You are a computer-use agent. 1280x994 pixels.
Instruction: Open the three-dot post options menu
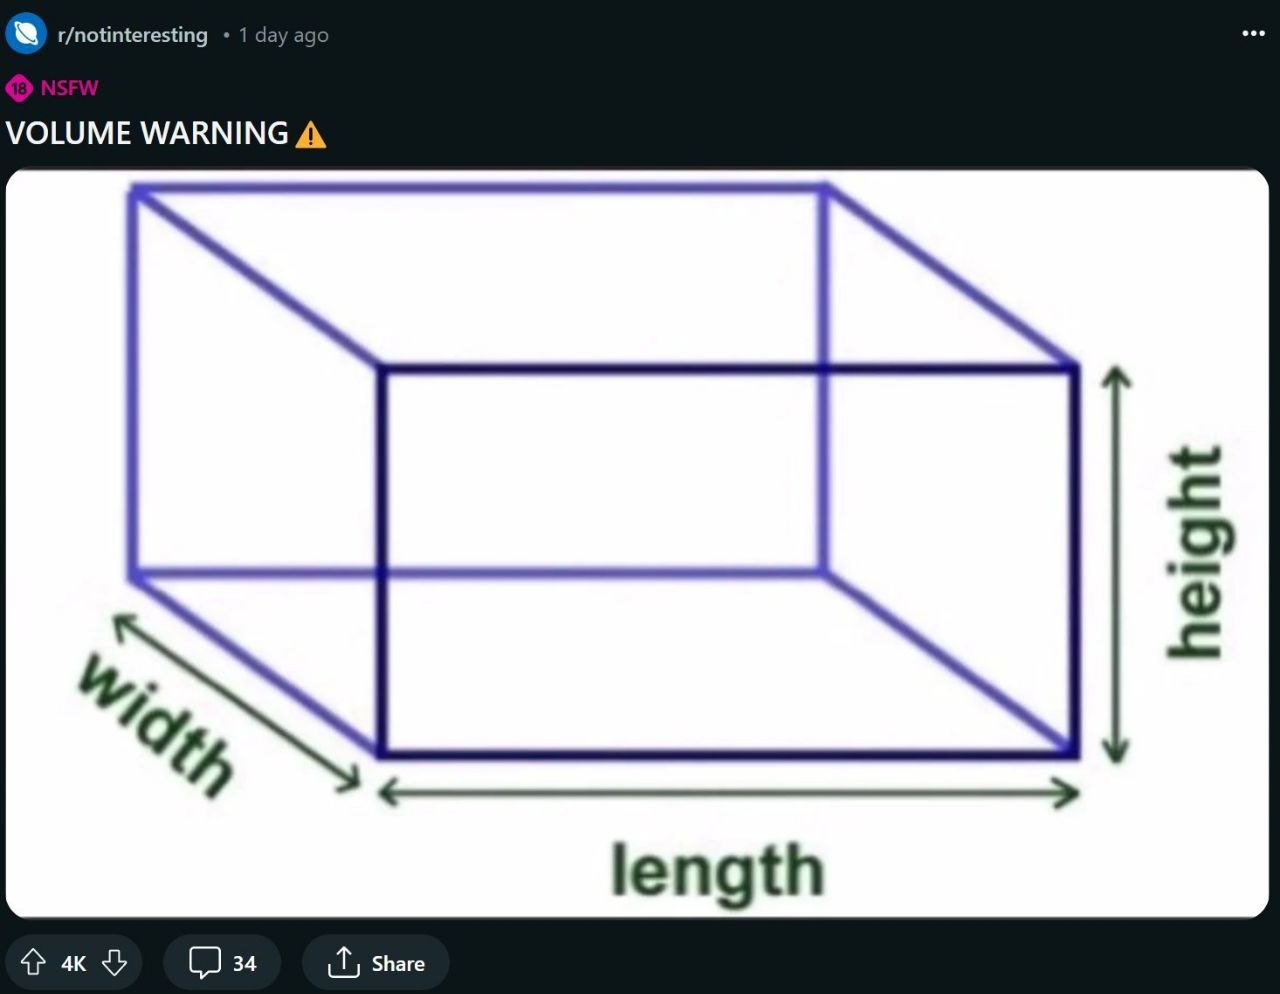tap(1253, 34)
